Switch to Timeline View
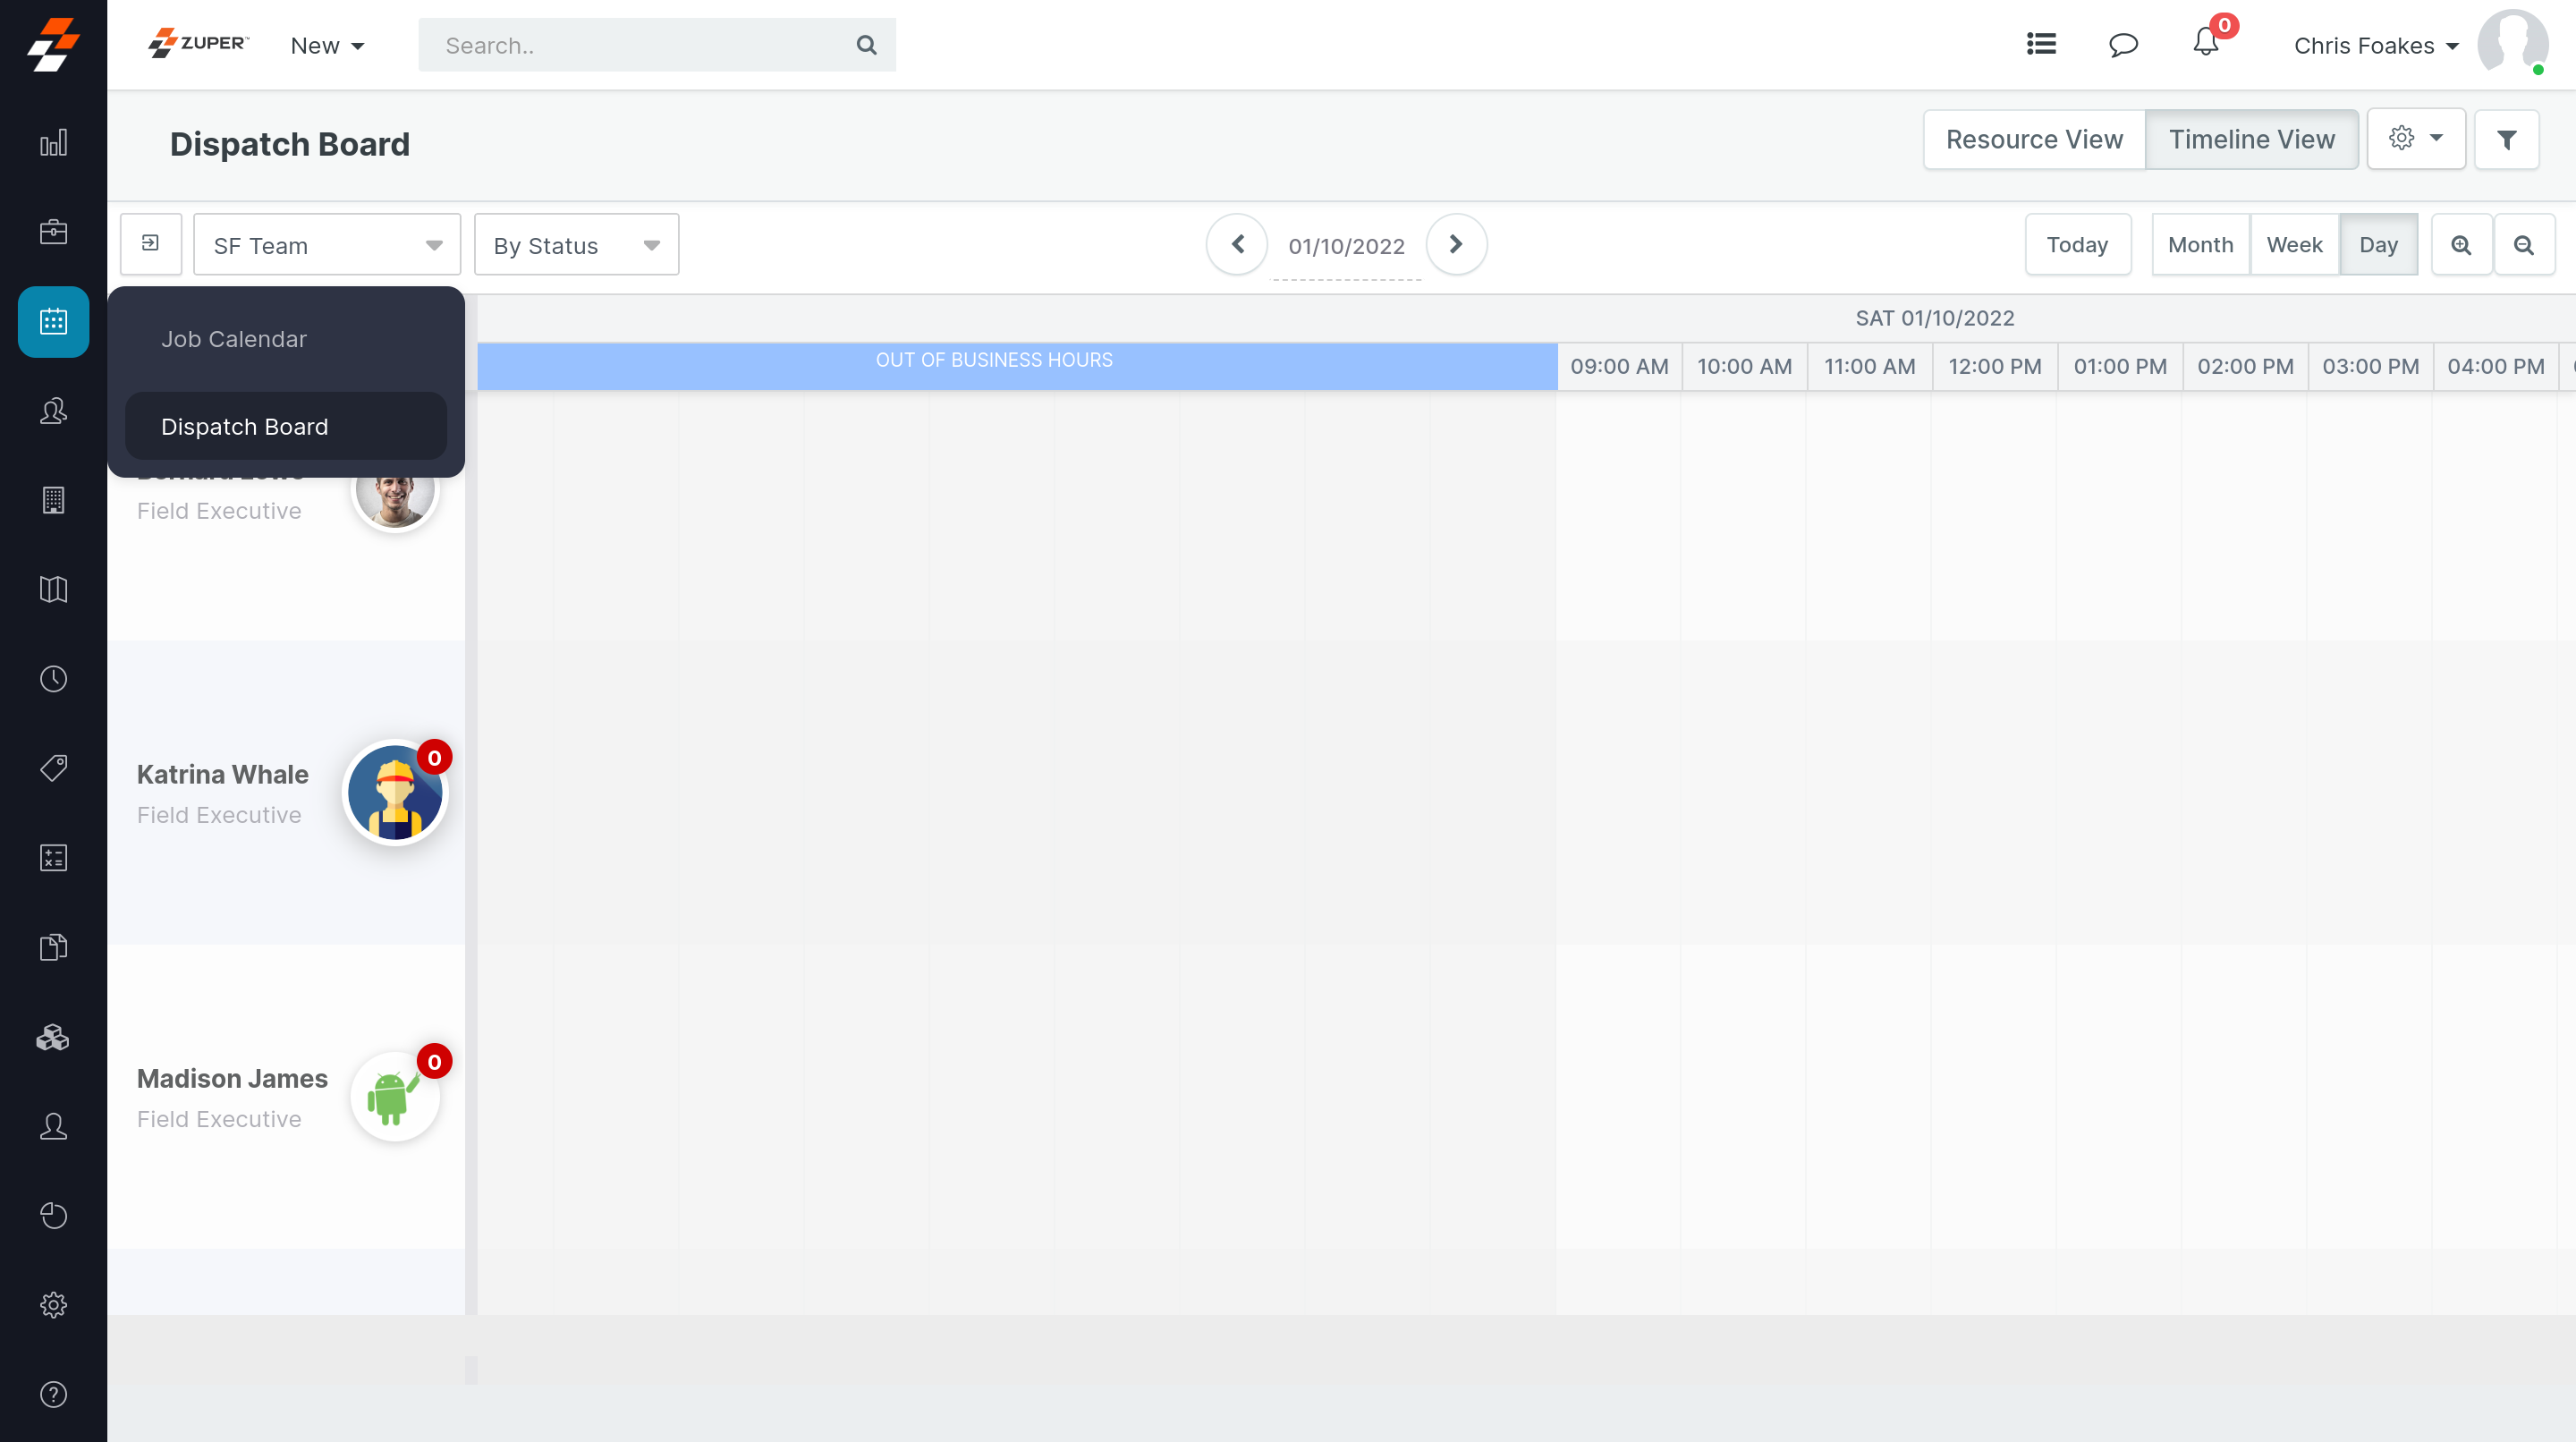 [x=2251, y=140]
